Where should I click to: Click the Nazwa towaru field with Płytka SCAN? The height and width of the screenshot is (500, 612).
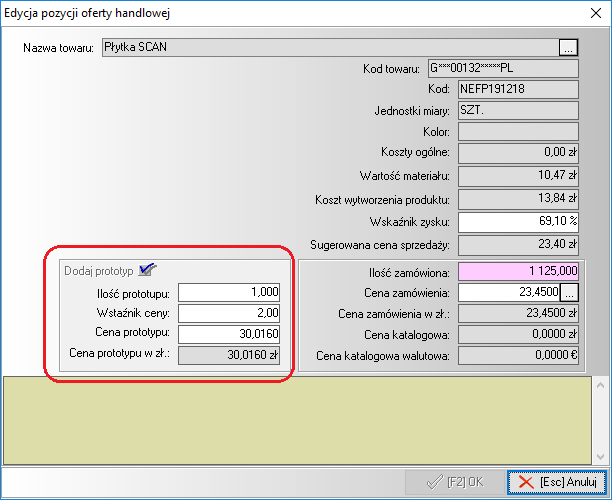click(x=328, y=47)
